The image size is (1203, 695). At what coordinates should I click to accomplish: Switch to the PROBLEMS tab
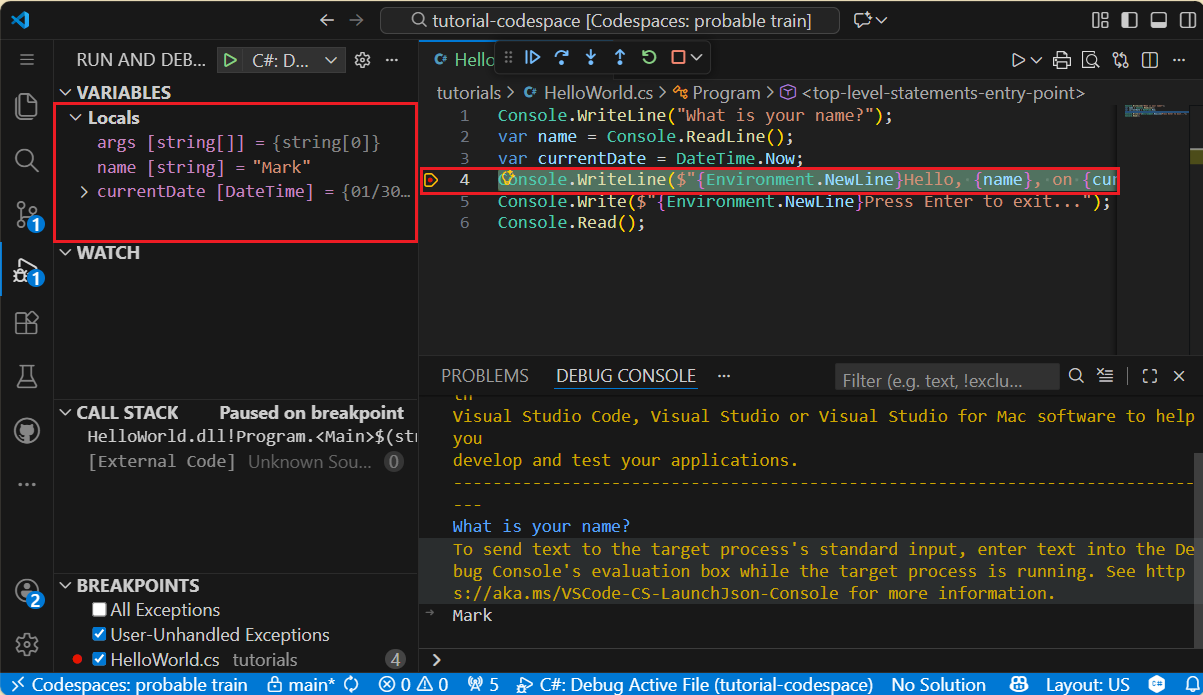[x=484, y=375]
